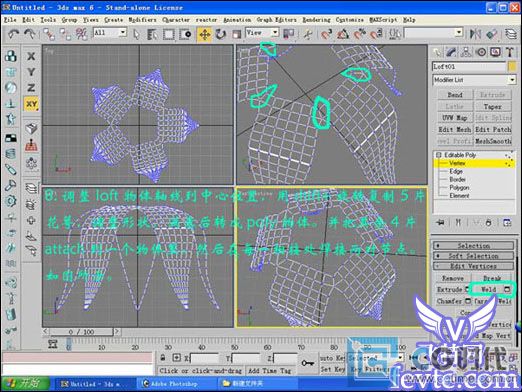Toggle the Y axis constraint
Viewport: 522px width, 392px height.
click(31, 72)
